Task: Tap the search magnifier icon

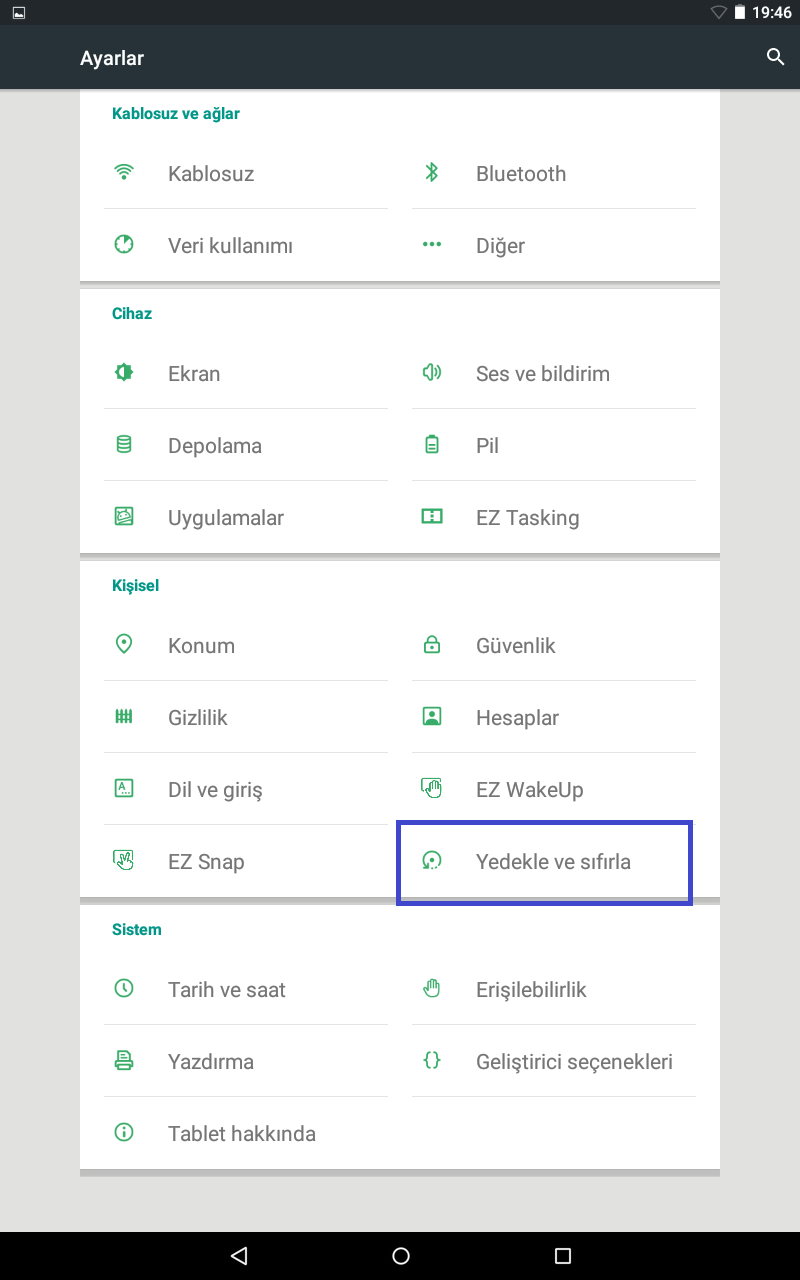Action: point(775,57)
